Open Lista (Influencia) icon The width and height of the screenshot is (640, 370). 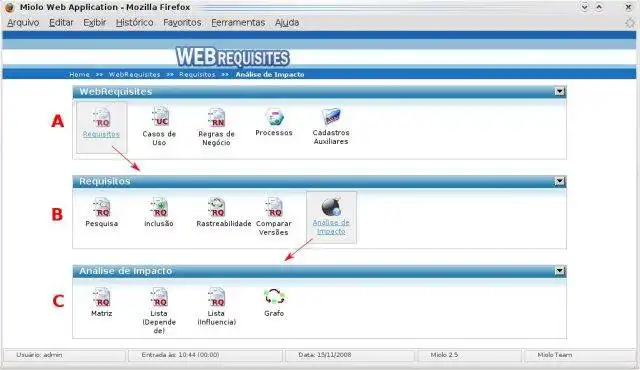click(x=216, y=297)
